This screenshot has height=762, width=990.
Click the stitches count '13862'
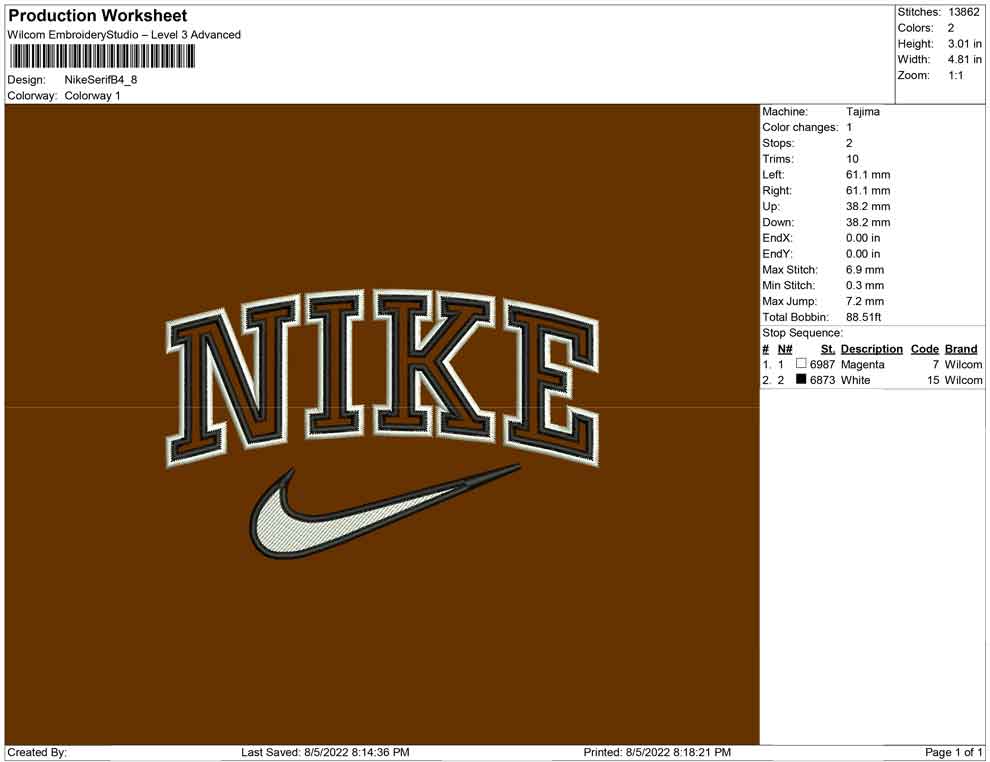point(964,12)
